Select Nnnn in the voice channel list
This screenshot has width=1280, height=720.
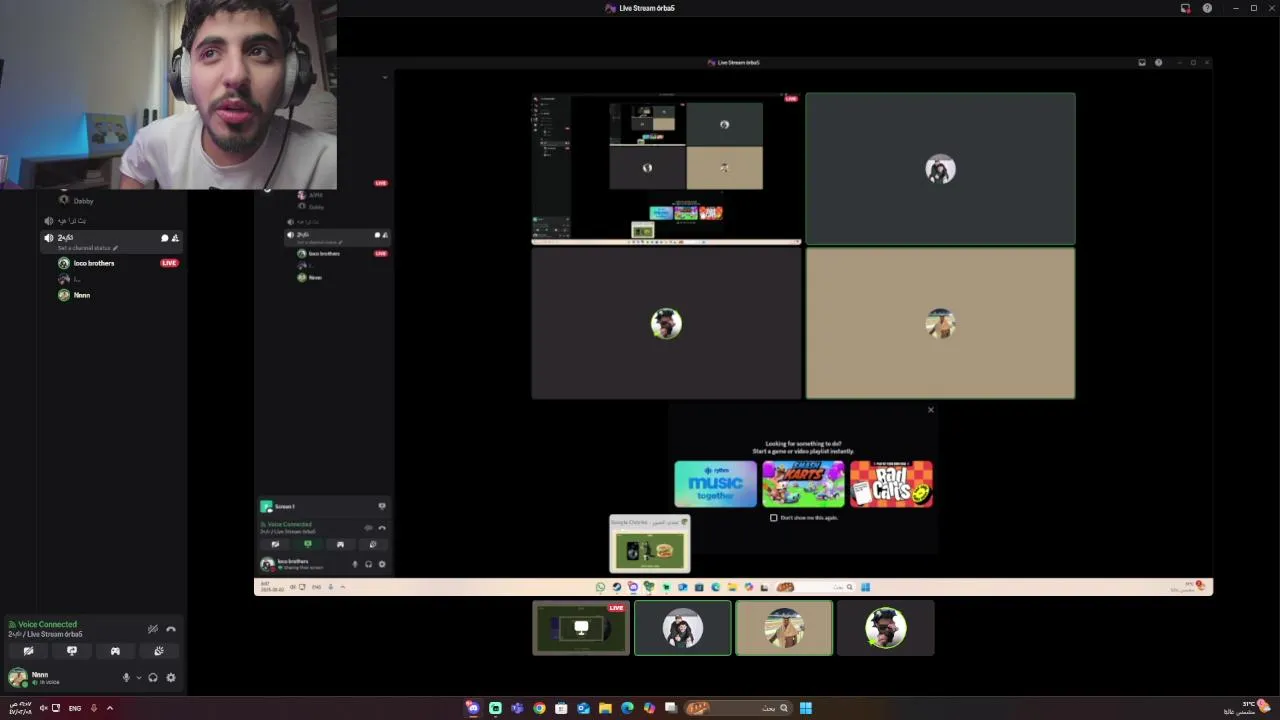[x=82, y=295]
